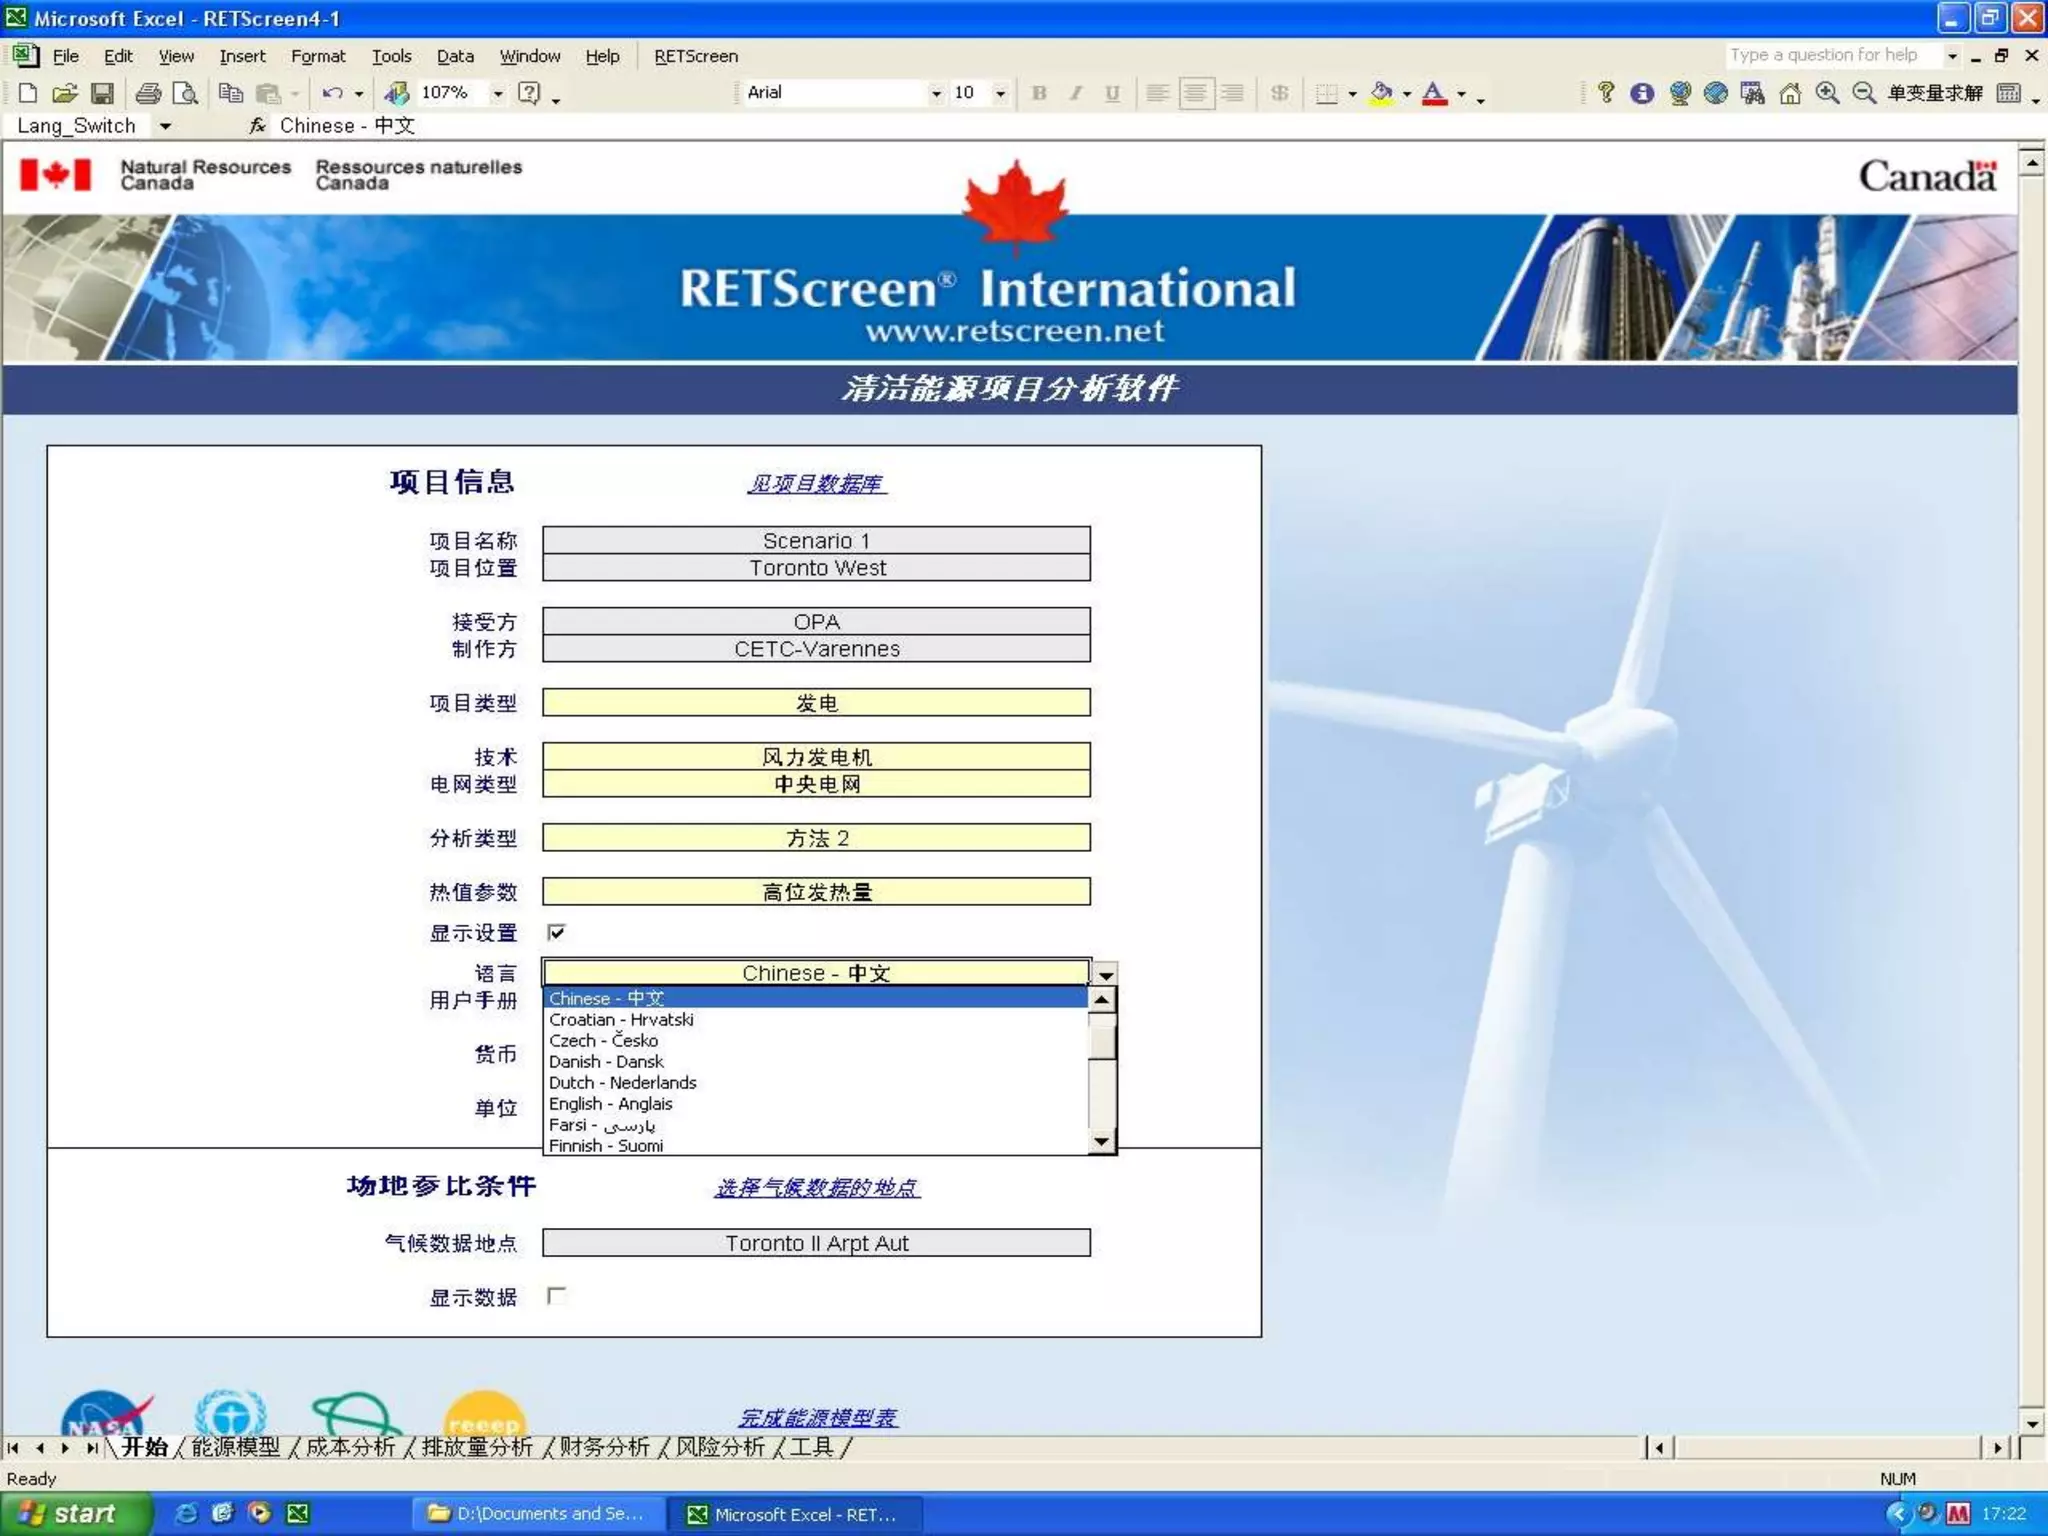The width and height of the screenshot is (2048, 1536).
Task: Click the Copy icon
Action: click(x=231, y=93)
